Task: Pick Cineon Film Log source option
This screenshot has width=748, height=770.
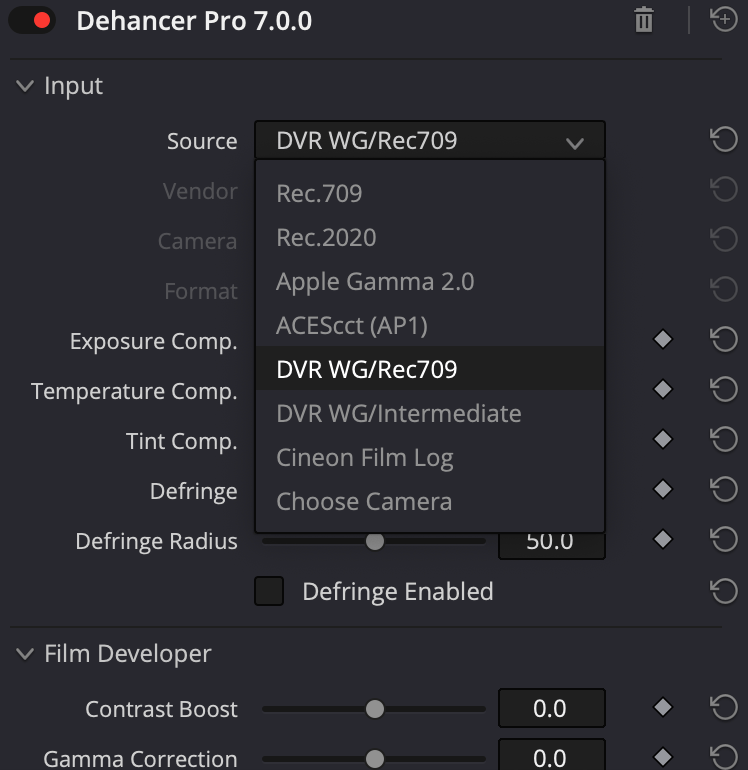Action: [430, 457]
